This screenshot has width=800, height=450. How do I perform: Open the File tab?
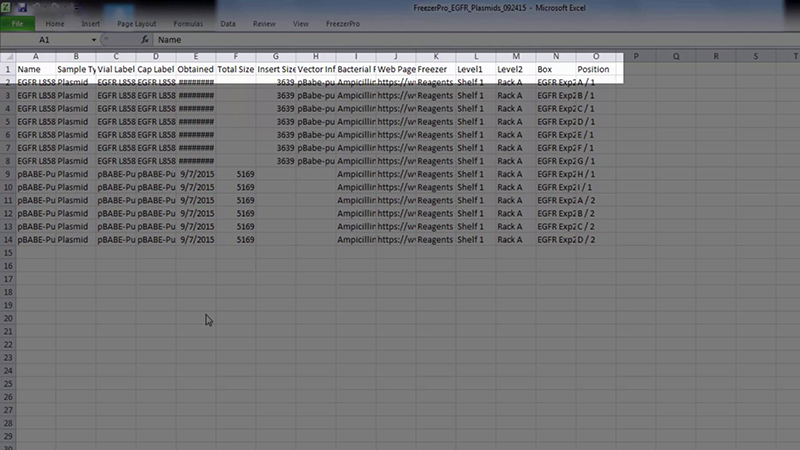(x=17, y=24)
